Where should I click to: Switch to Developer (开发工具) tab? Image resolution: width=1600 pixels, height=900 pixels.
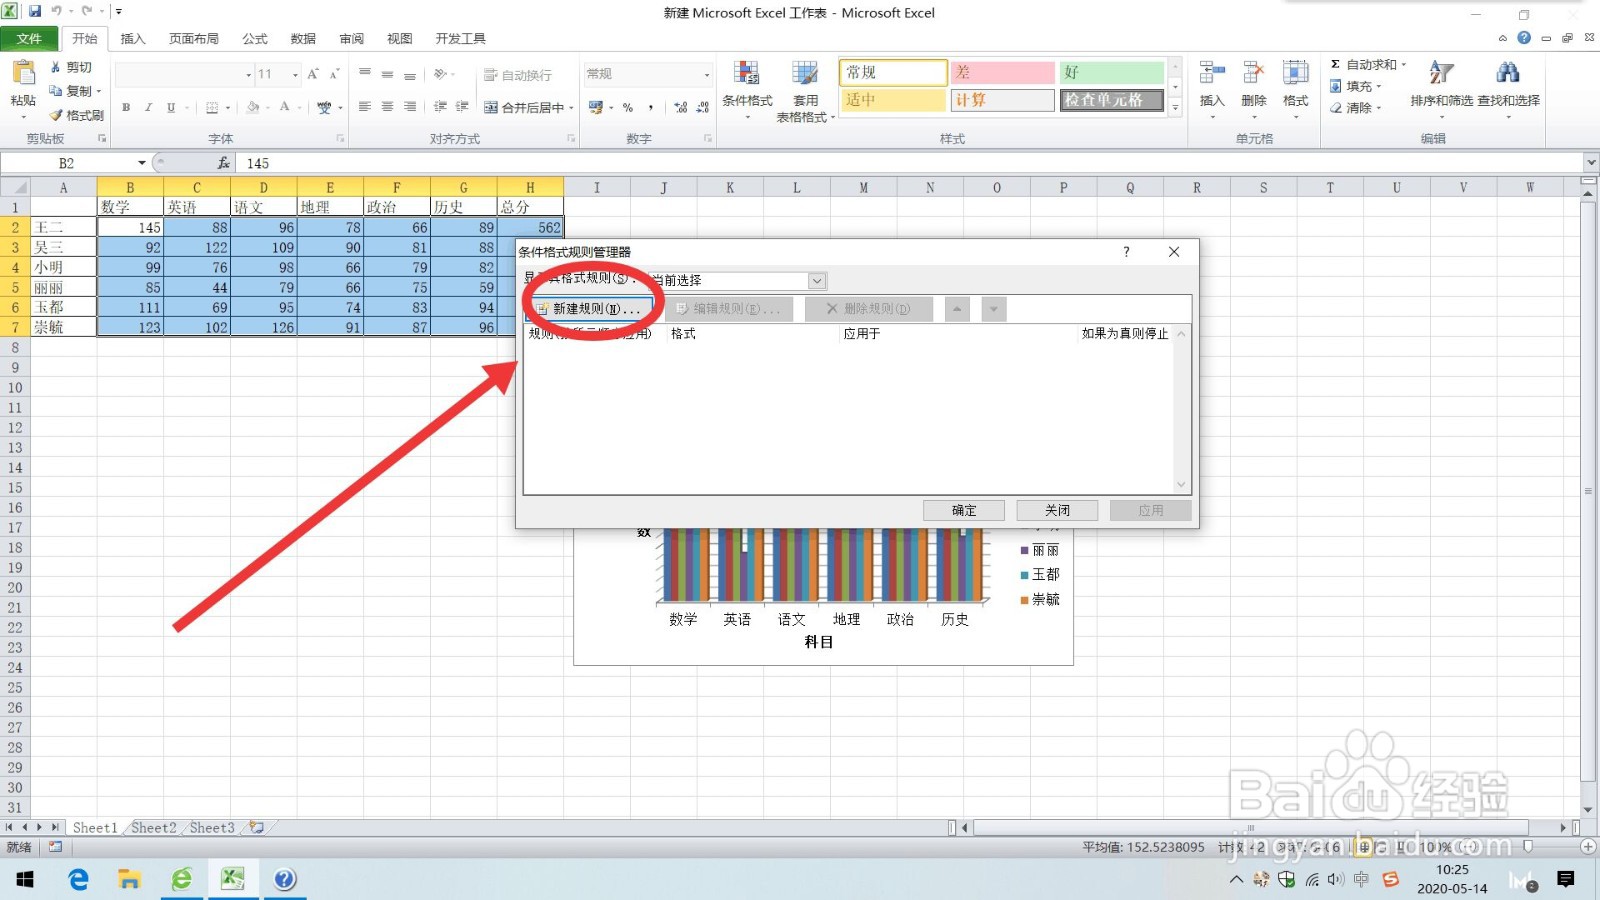click(460, 39)
